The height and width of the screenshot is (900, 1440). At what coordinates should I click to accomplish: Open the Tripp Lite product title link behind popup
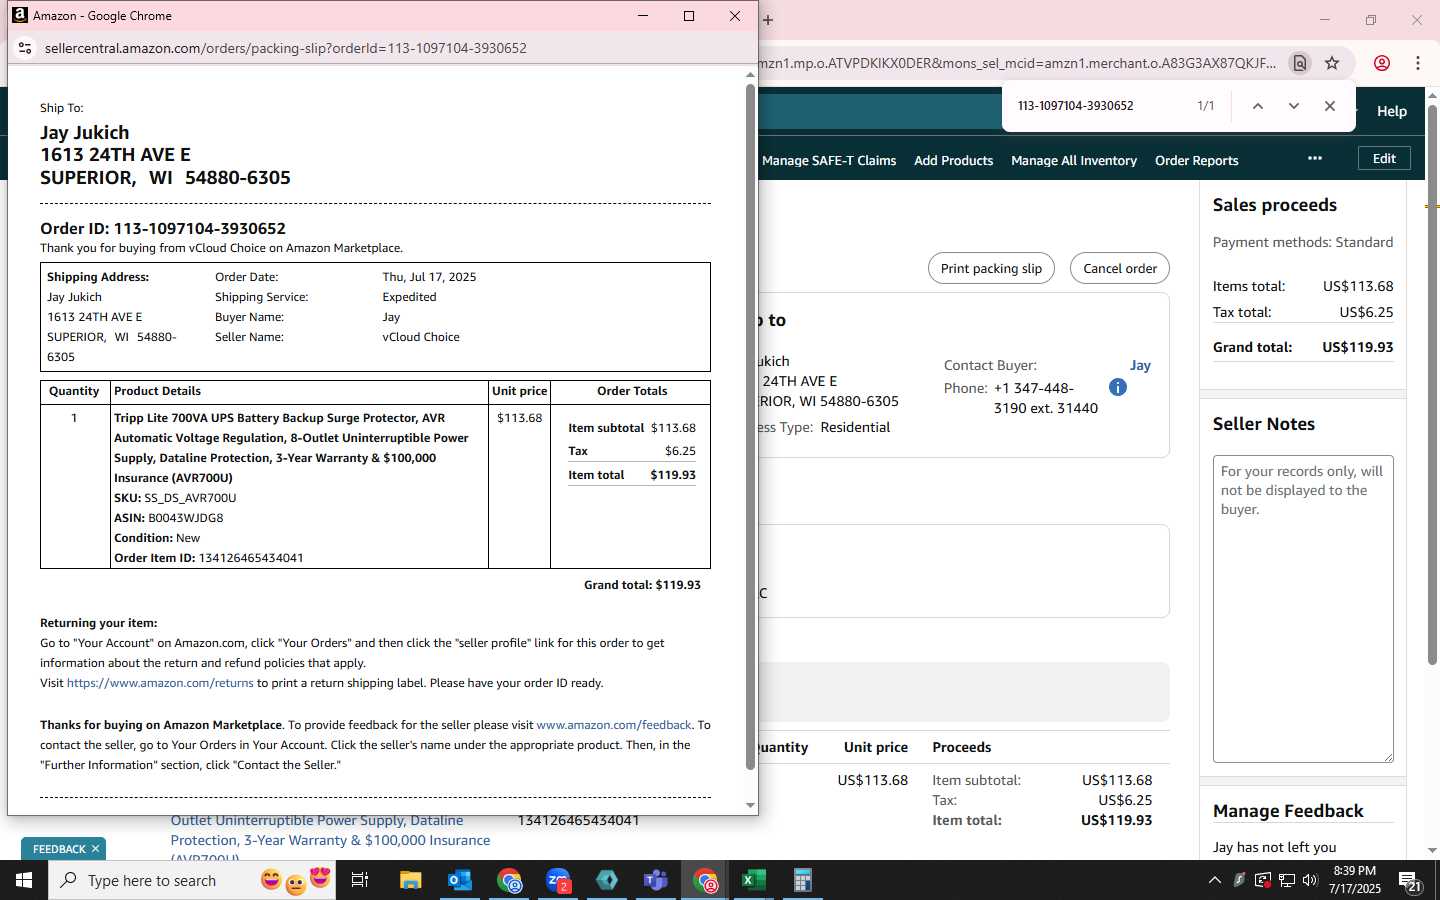[330, 838]
